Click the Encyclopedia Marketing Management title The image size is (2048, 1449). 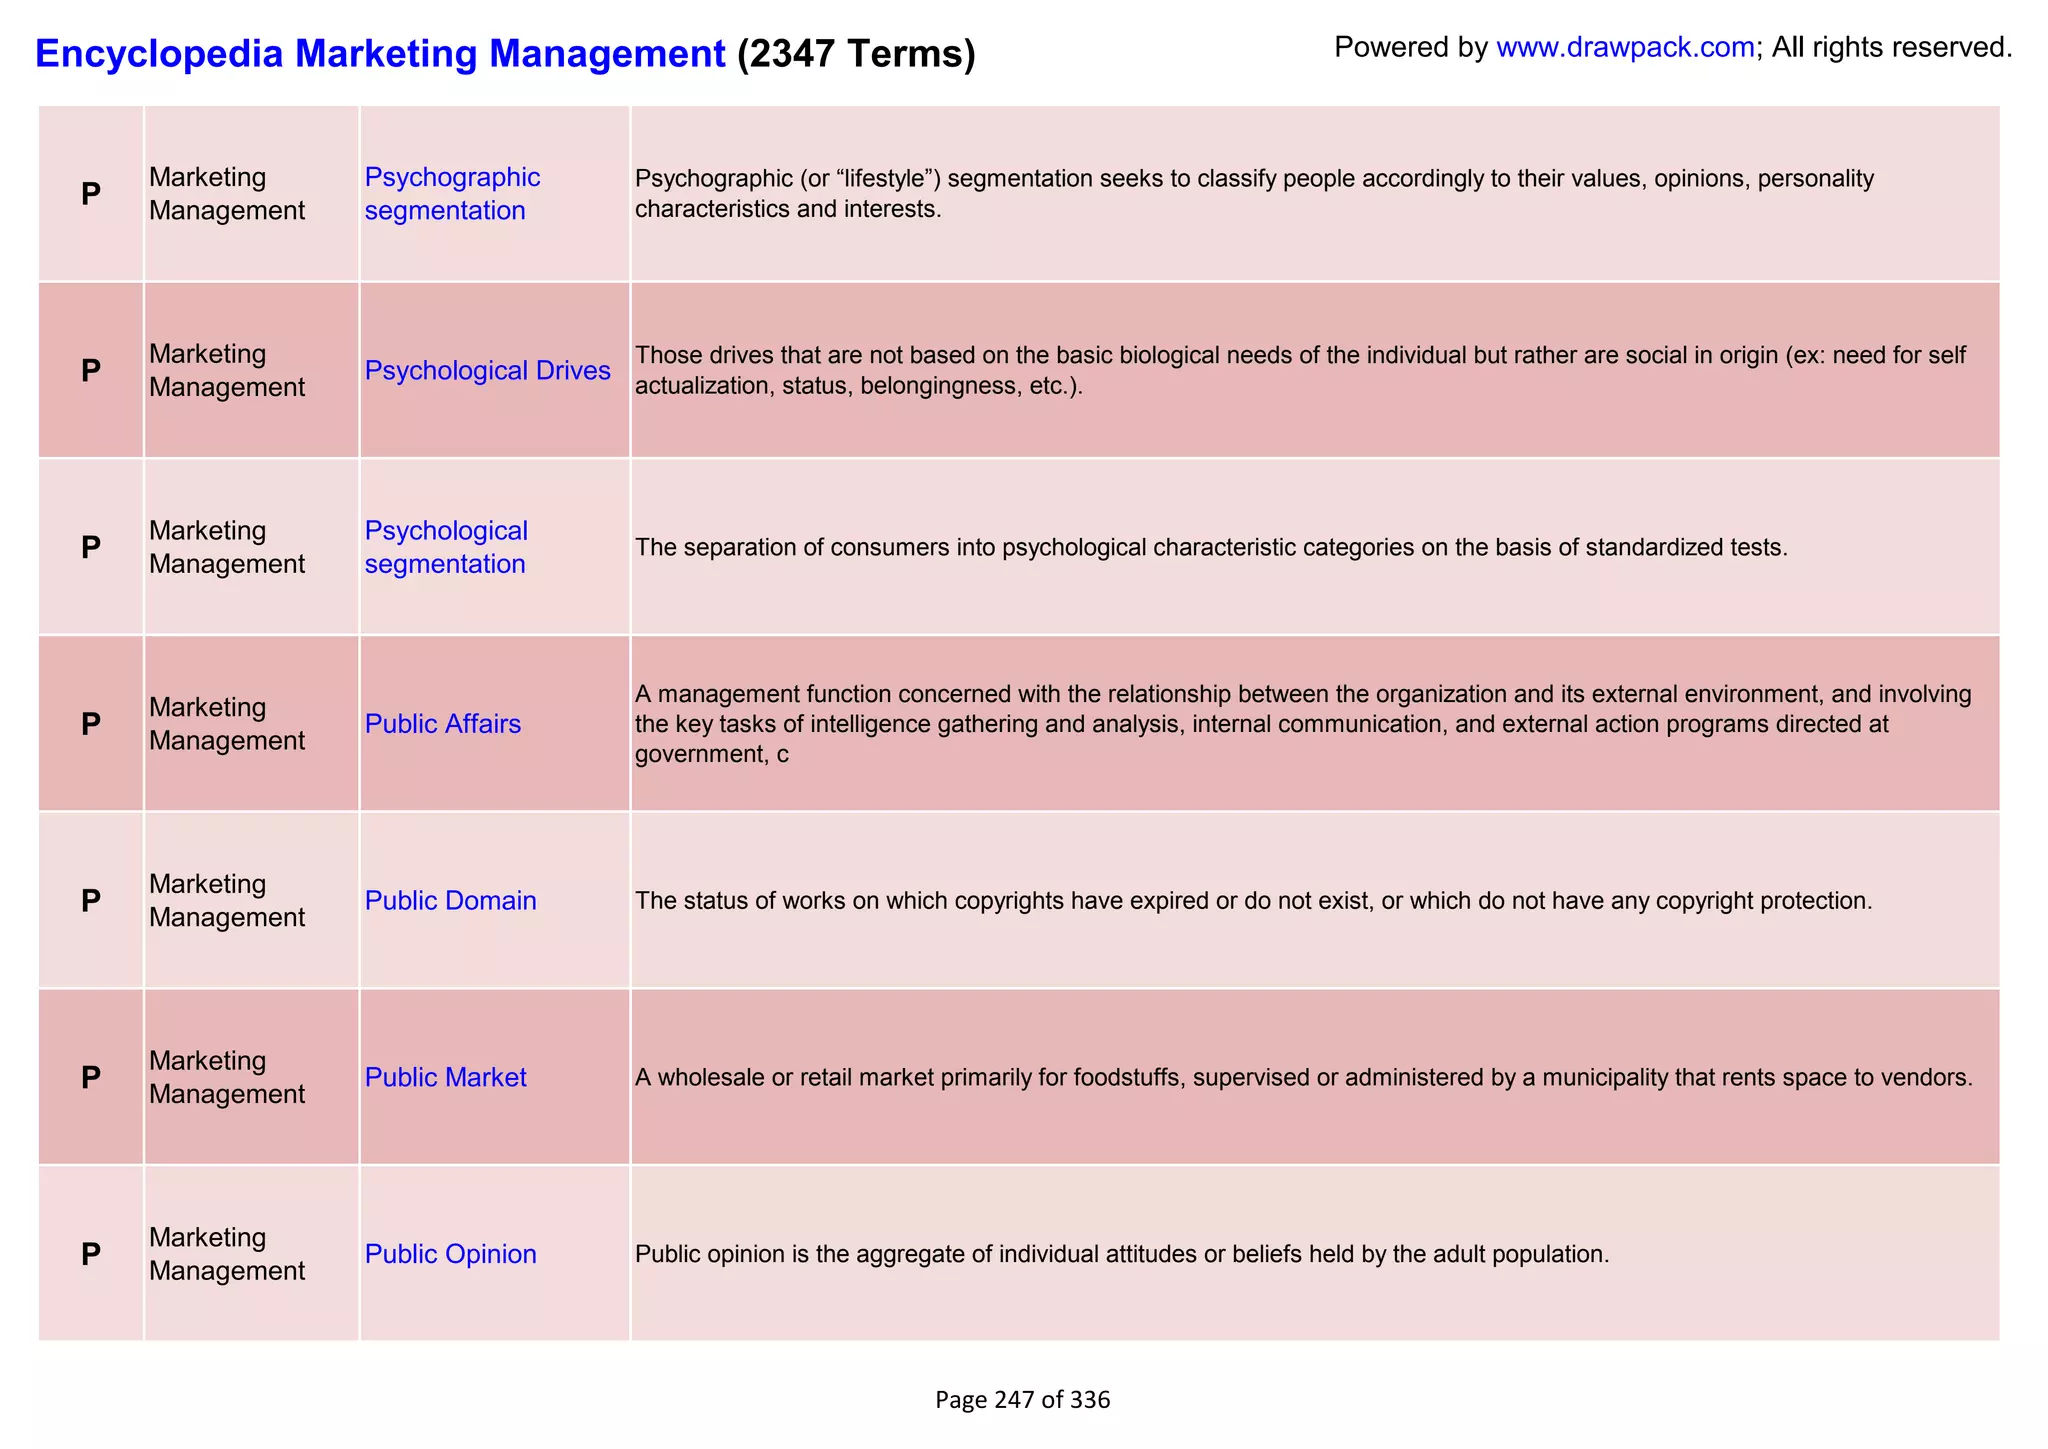(x=380, y=53)
